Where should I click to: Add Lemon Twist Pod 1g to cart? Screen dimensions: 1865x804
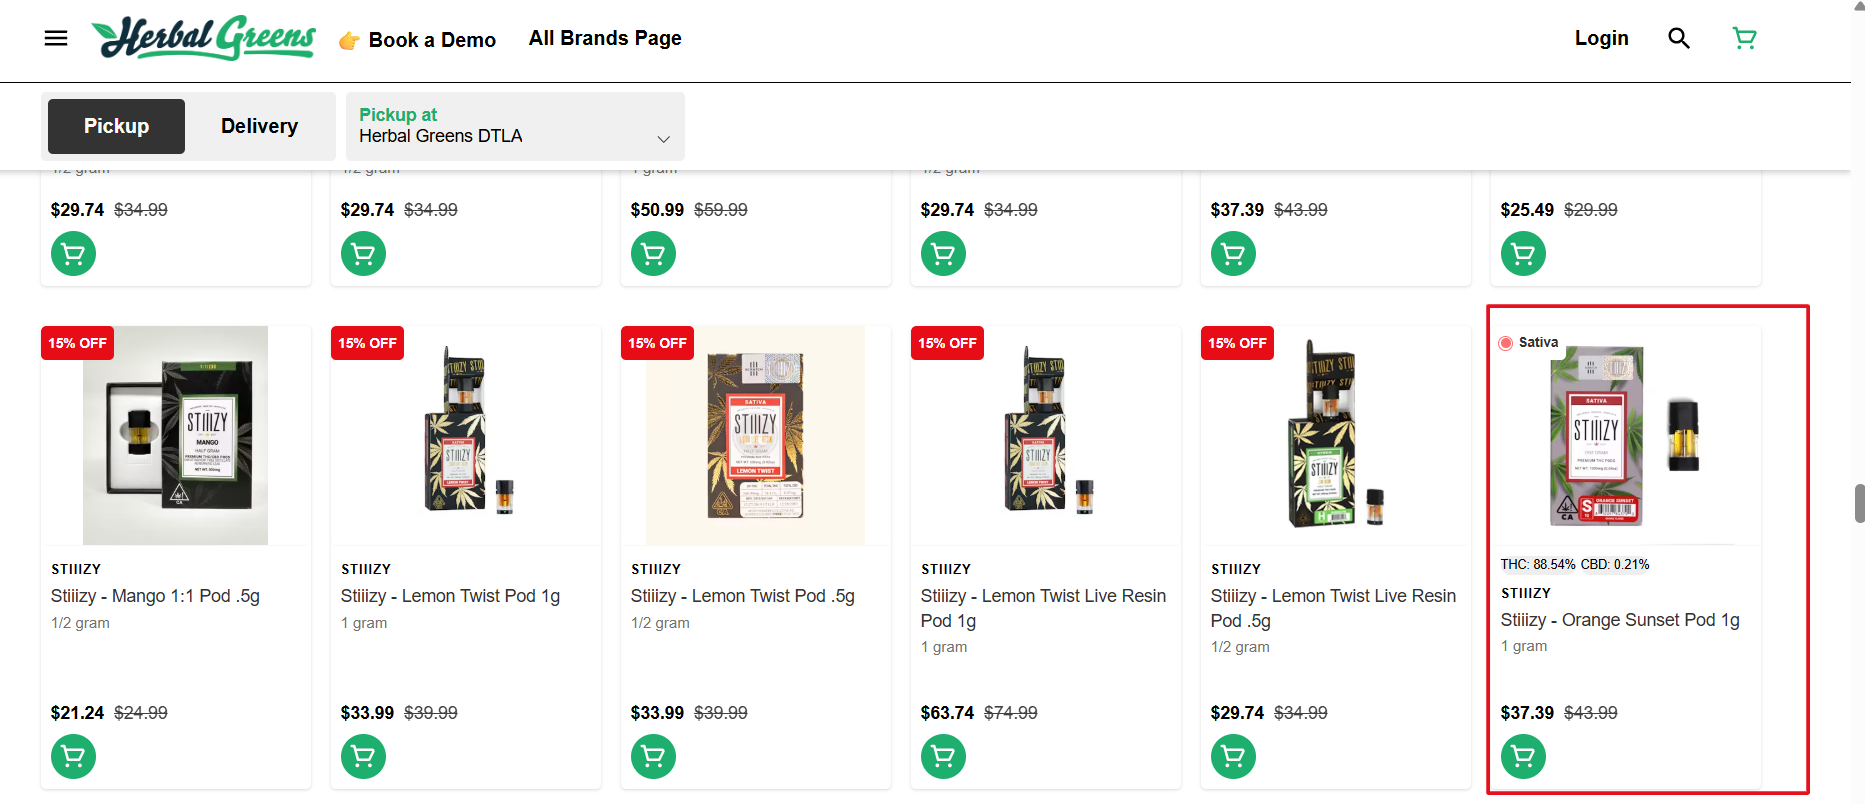[363, 756]
